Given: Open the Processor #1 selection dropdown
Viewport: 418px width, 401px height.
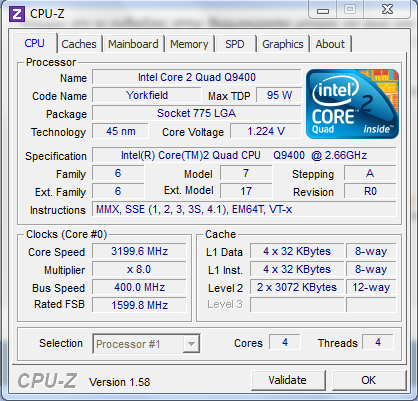Looking at the screenshot, I should [x=146, y=344].
